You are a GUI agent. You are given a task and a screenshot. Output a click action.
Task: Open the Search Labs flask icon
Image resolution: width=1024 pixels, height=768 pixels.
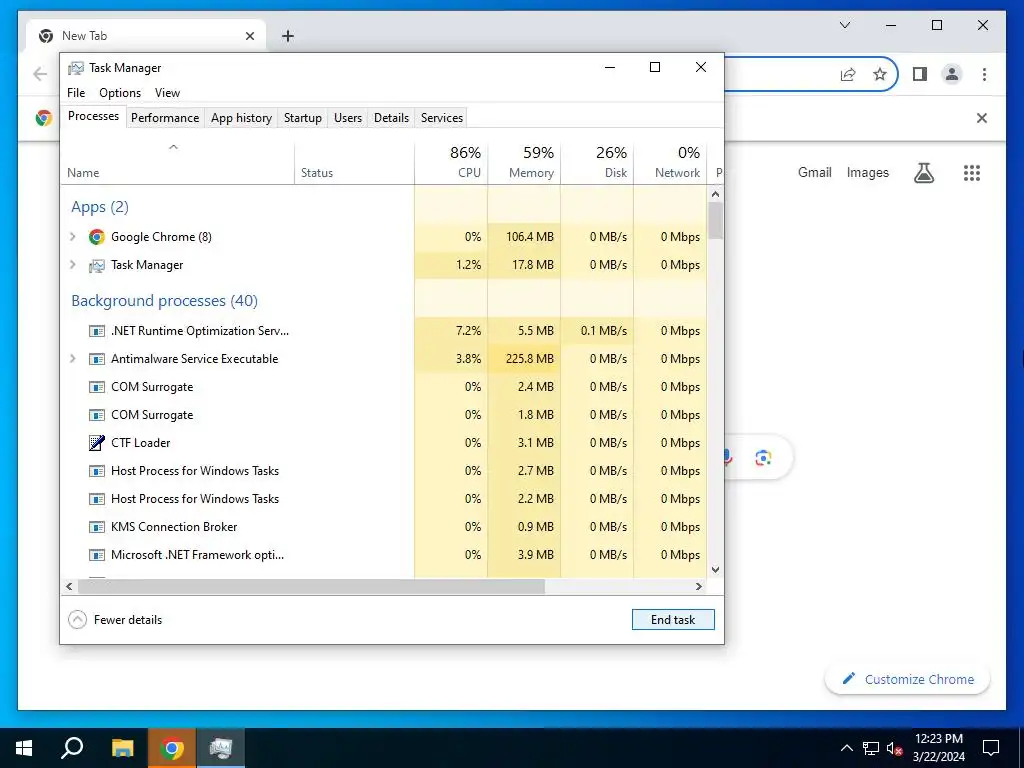pos(923,173)
